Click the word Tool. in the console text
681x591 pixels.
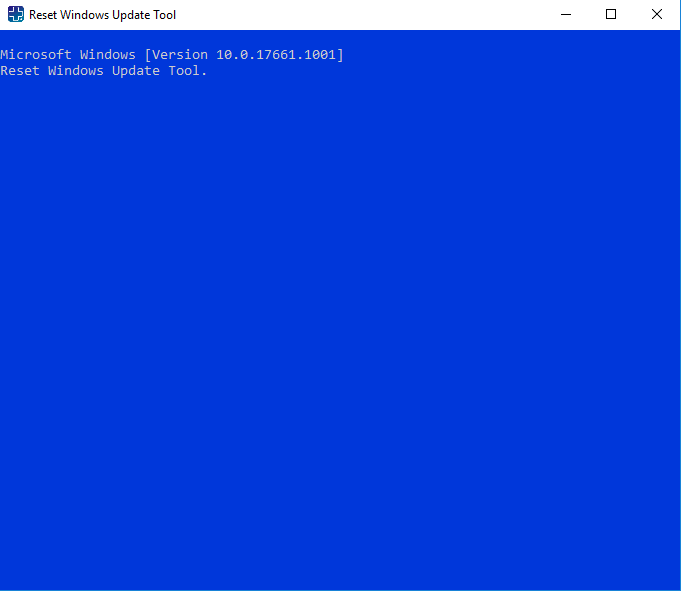[188, 71]
